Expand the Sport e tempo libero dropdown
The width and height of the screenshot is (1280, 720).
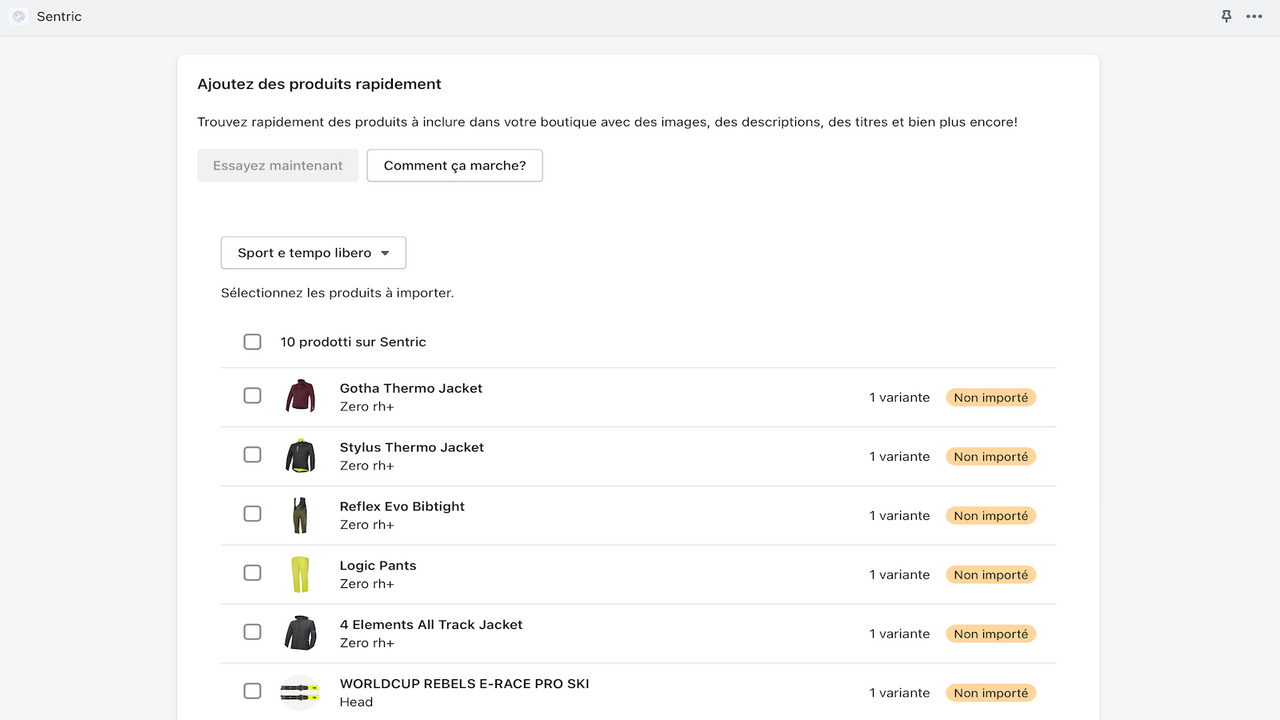(x=313, y=253)
